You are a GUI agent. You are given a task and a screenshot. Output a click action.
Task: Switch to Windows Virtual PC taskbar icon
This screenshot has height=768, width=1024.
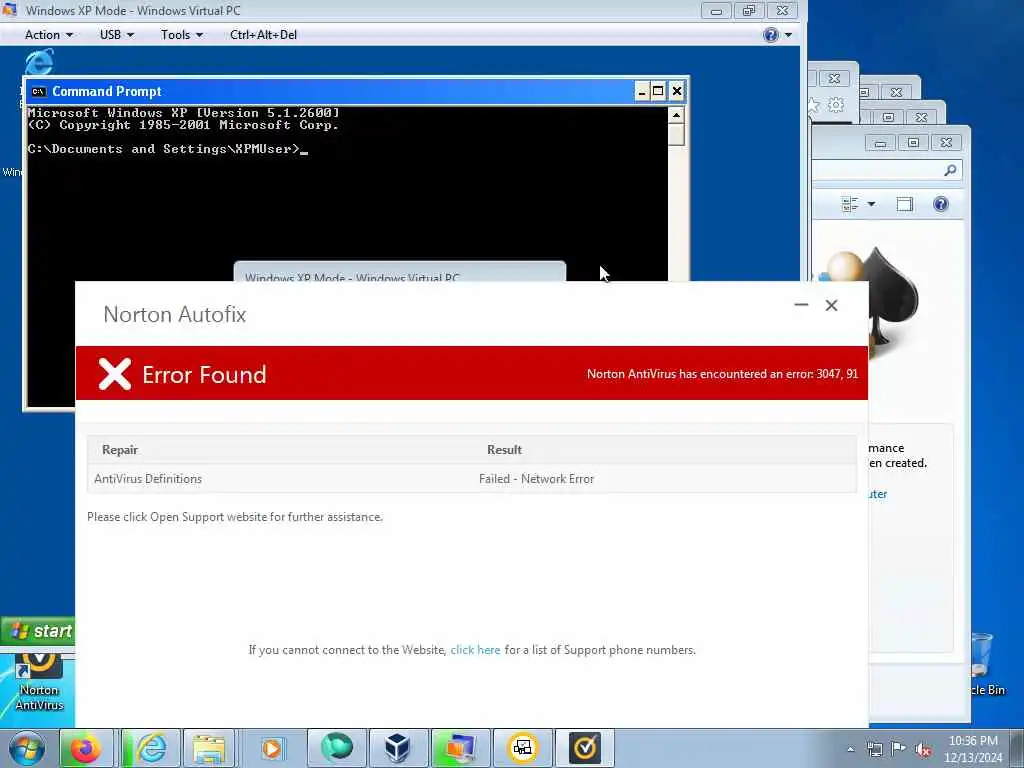click(460, 748)
